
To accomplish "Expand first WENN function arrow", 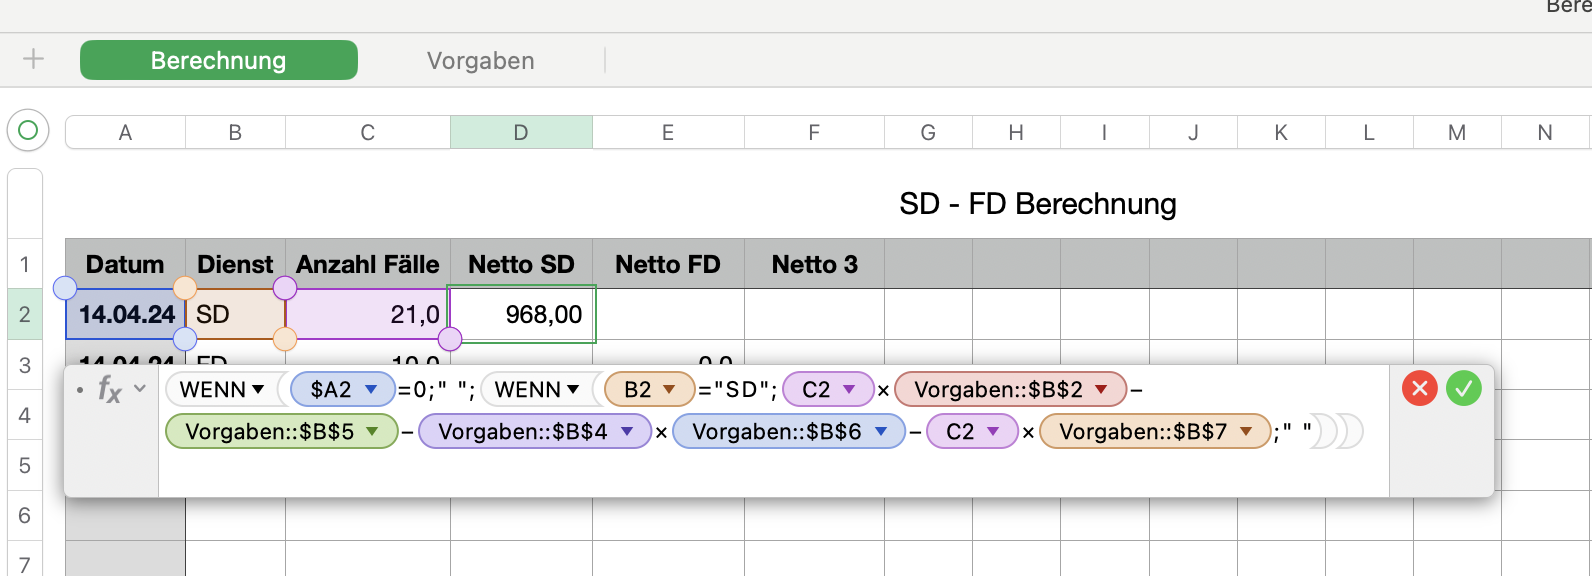I will 259,389.
